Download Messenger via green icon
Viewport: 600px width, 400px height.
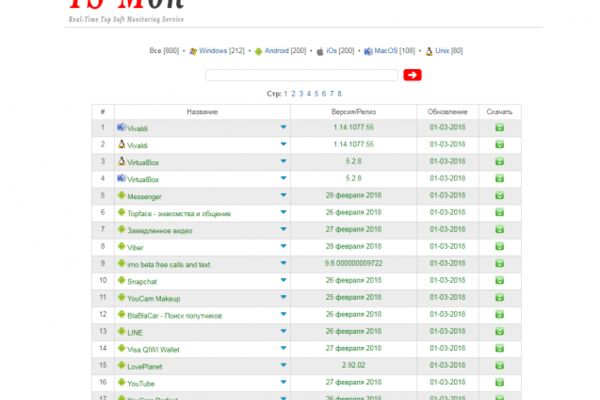pos(499,195)
